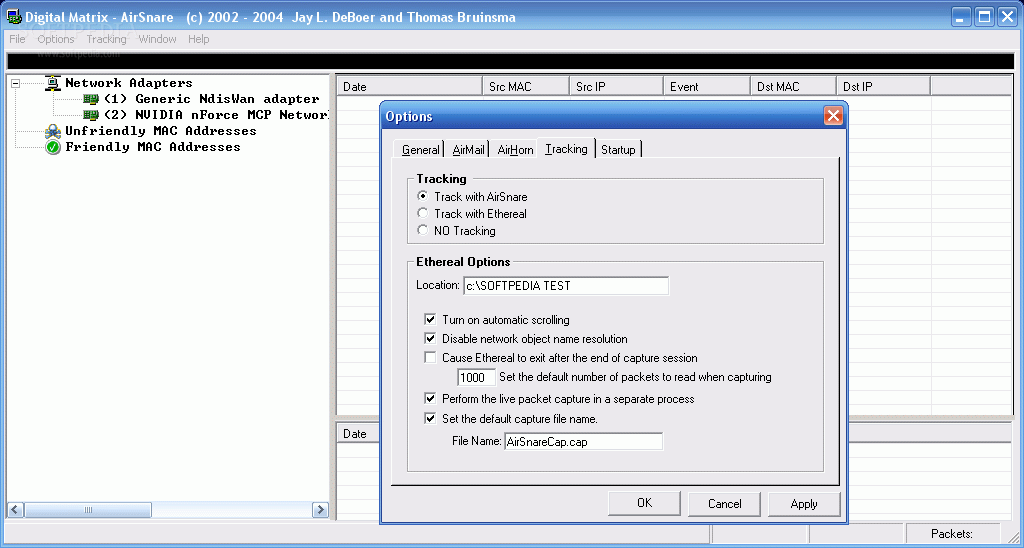This screenshot has width=1024, height=548.
Task: Select Friendly MAC Addresses tree item
Action: tap(153, 147)
